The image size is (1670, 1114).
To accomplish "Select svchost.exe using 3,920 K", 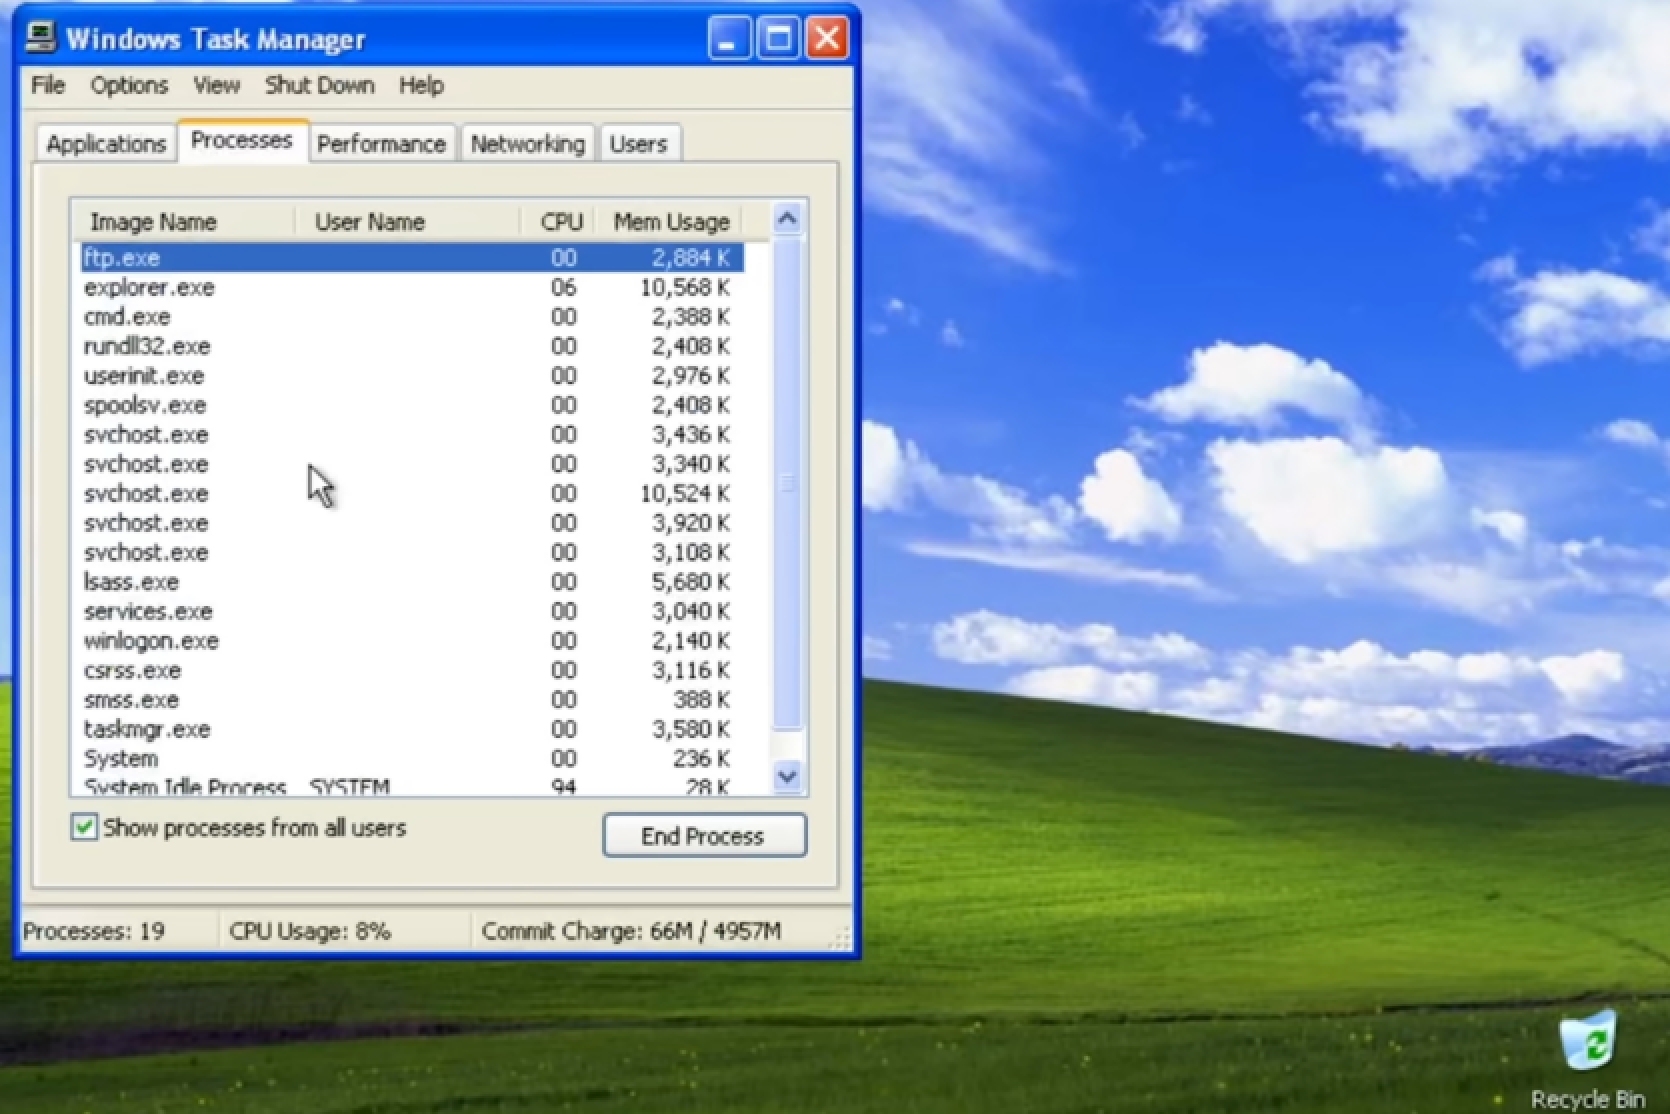I will [x=412, y=523].
